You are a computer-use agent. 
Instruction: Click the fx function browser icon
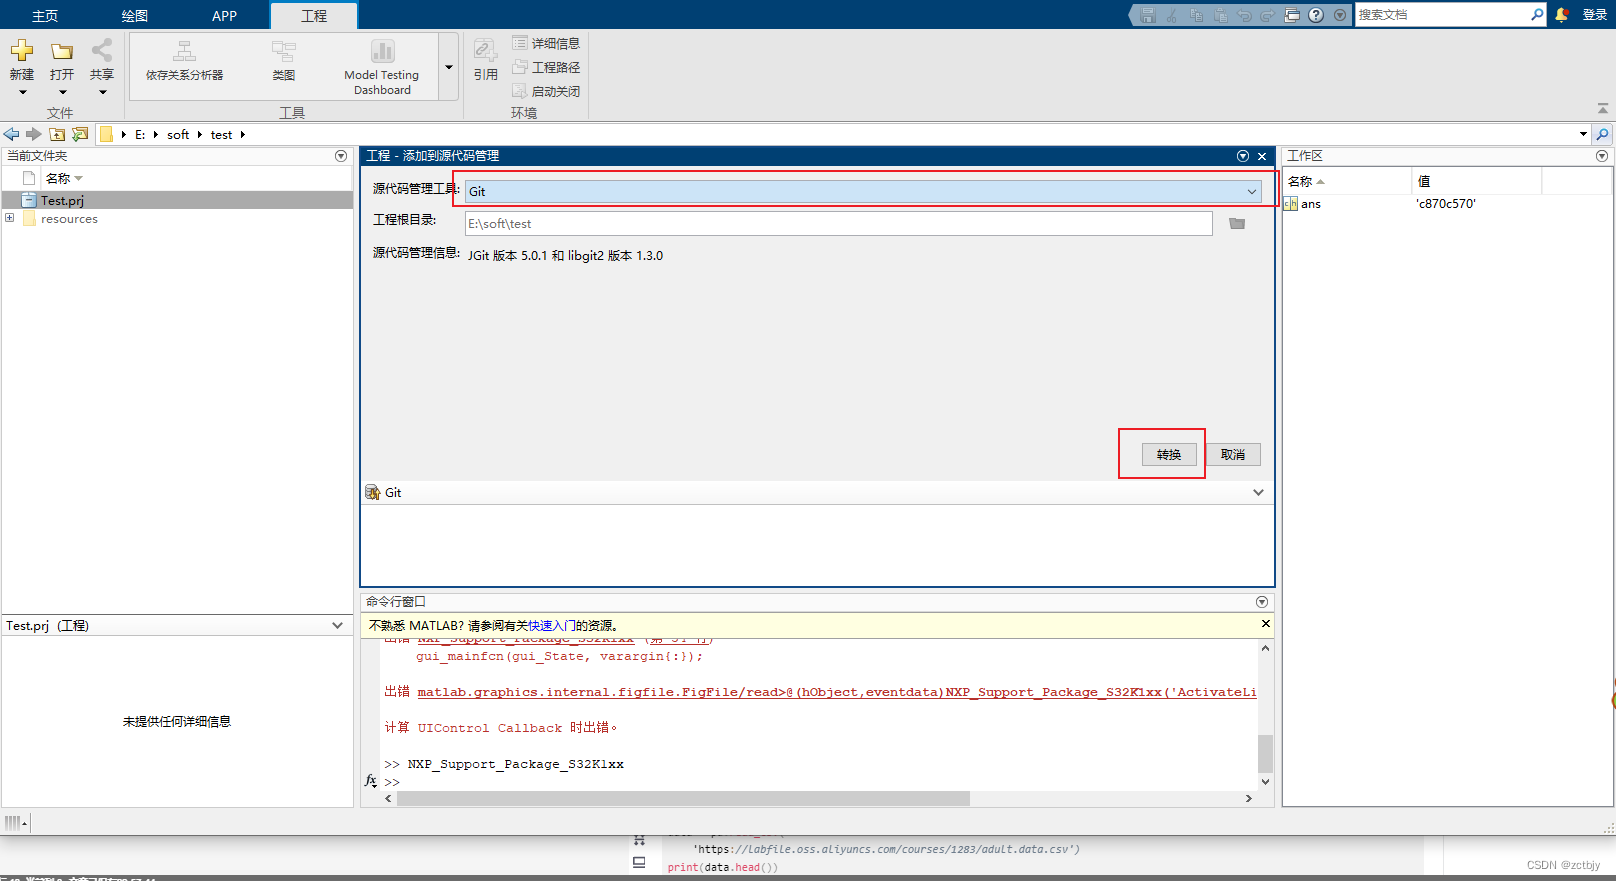coord(371,780)
